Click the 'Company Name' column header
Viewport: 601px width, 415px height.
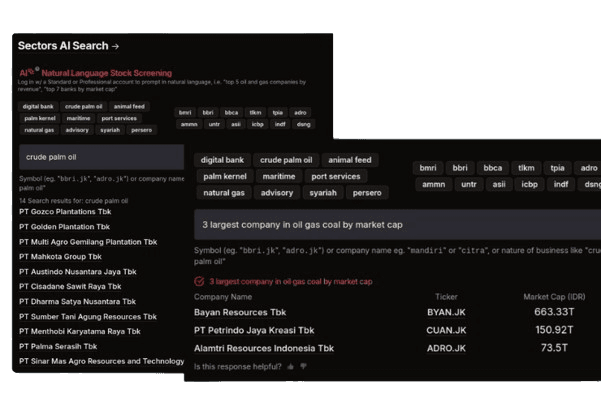(223, 297)
